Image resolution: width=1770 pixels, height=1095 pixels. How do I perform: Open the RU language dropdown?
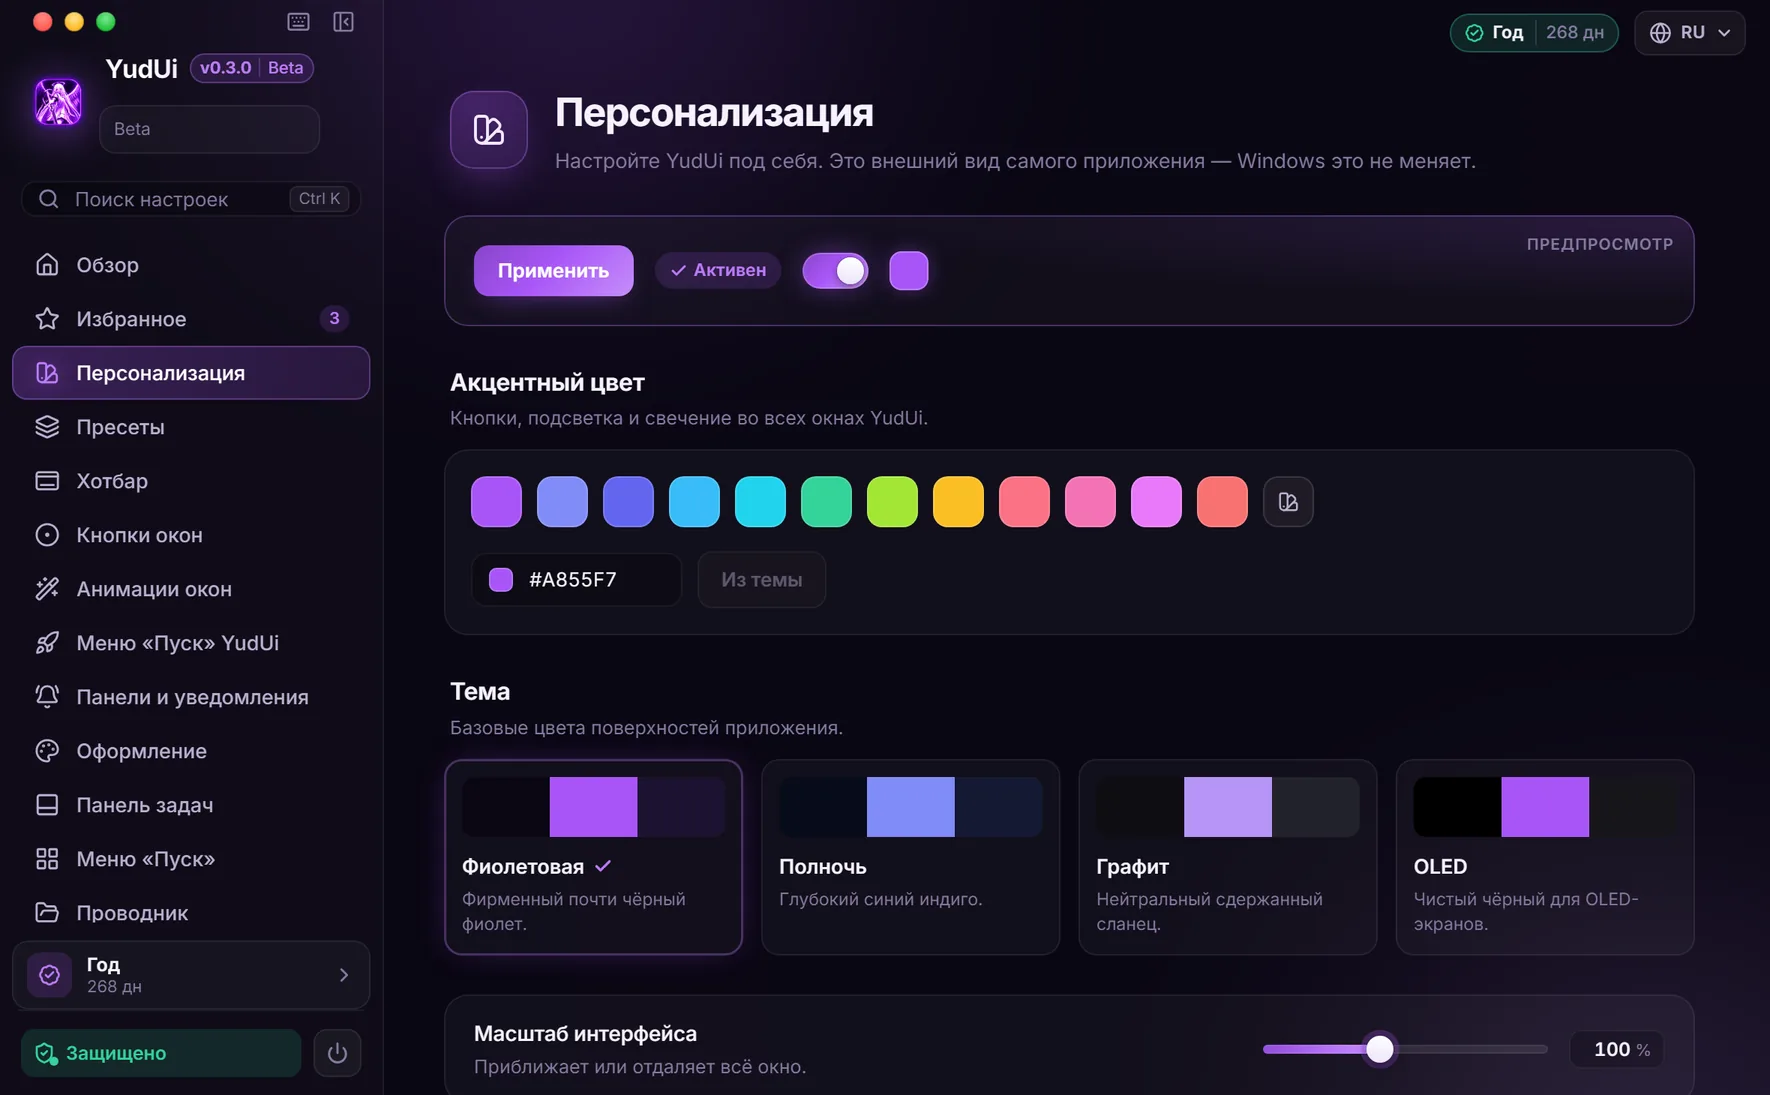tap(1690, 33)
